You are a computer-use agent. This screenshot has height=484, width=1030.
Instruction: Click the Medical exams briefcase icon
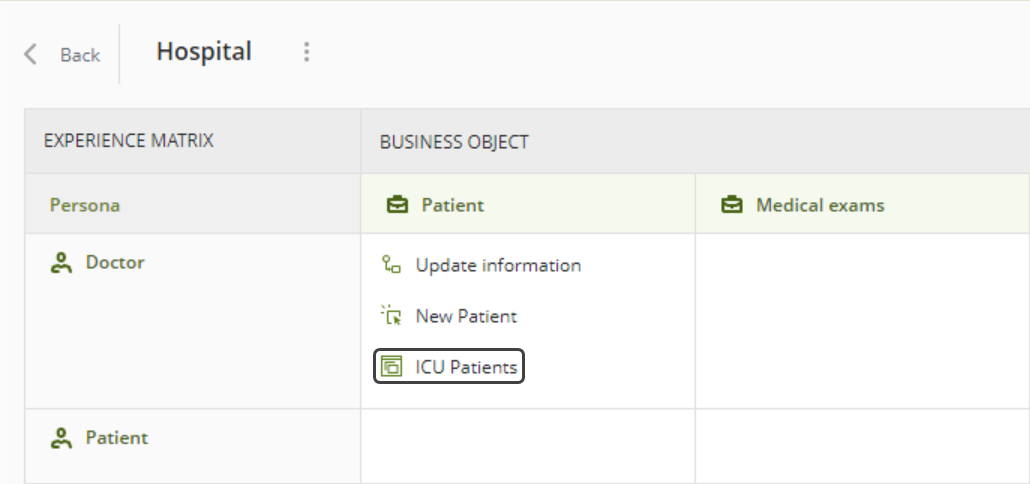(x=732, y=205)
